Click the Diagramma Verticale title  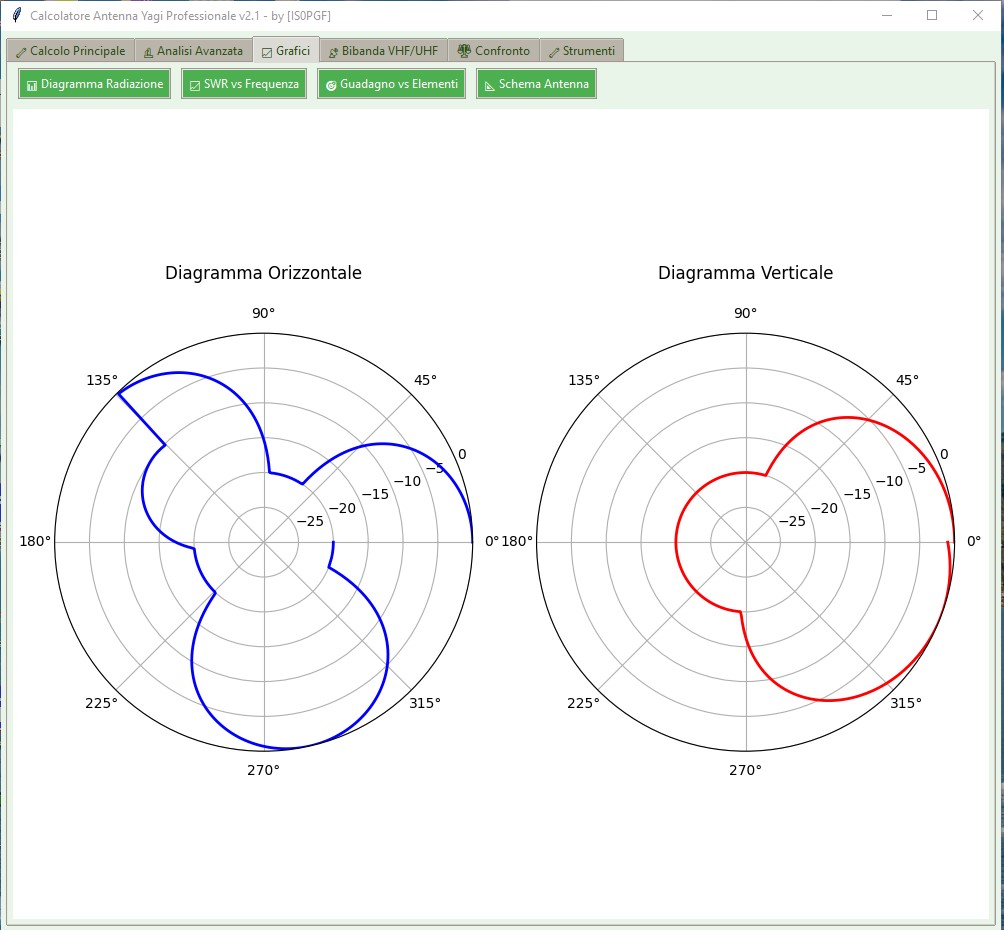(x=745, y=273)
